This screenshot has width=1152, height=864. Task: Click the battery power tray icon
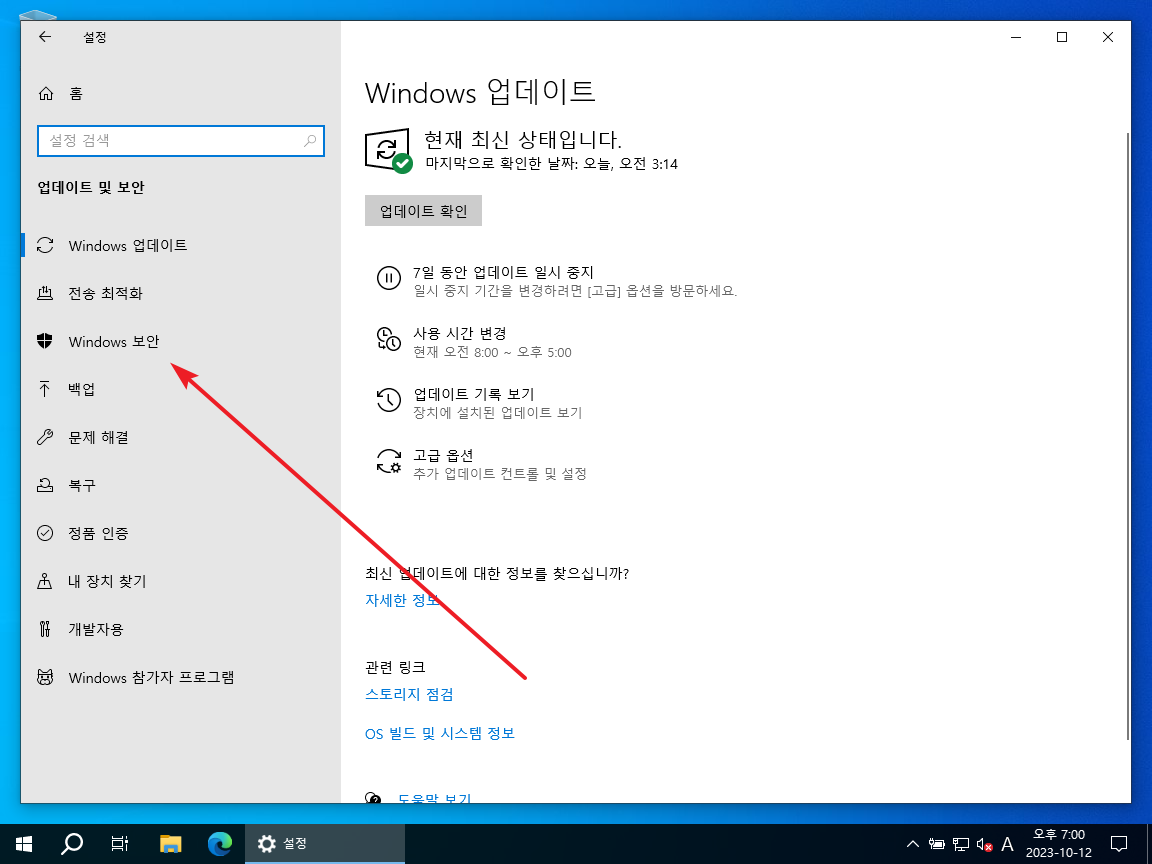(x=936, y=844)
